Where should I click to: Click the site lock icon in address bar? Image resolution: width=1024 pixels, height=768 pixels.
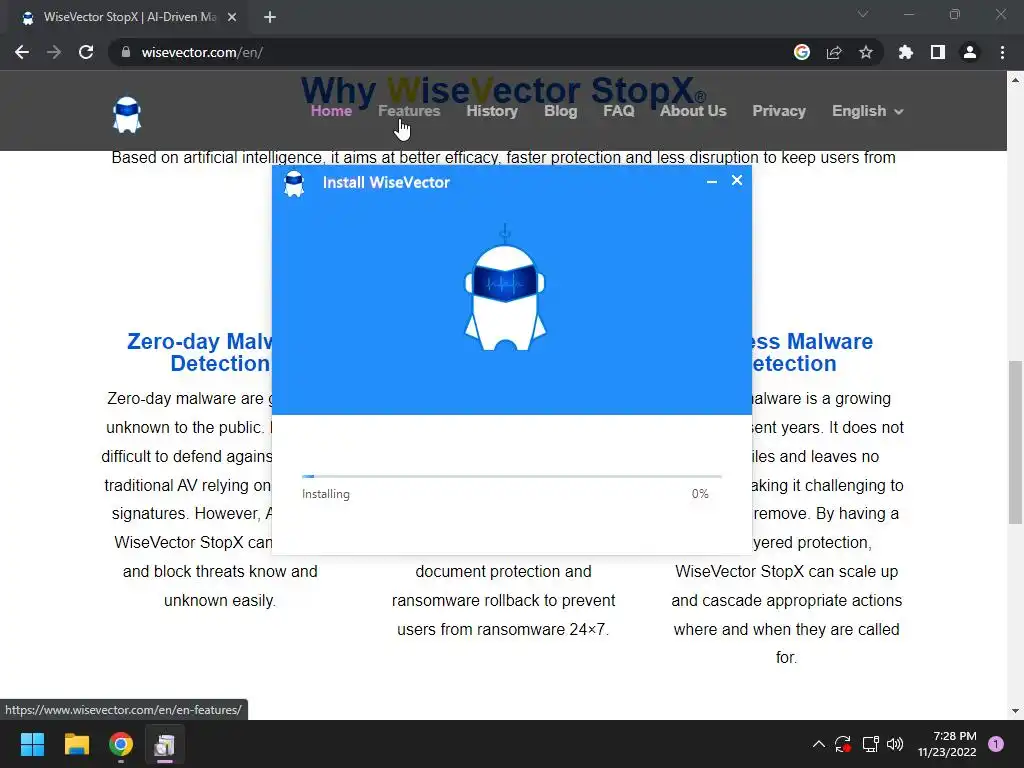[126, 52]
